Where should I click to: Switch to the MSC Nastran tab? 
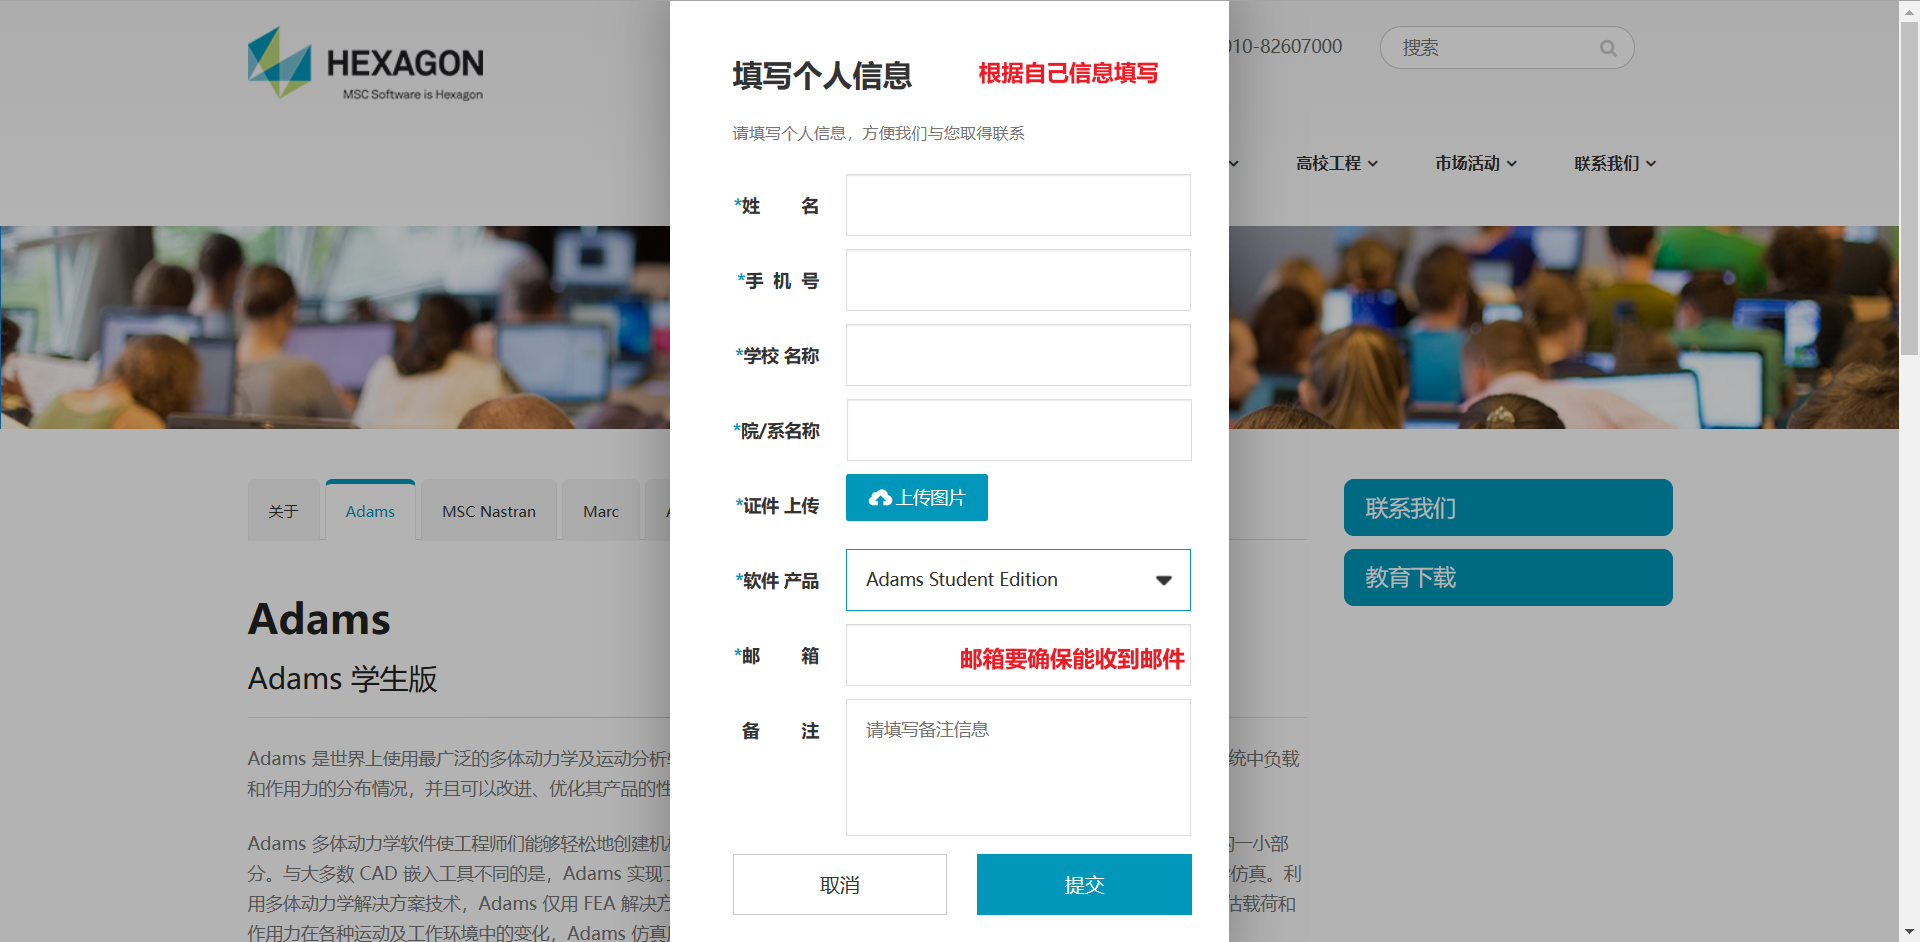[488, 511]
